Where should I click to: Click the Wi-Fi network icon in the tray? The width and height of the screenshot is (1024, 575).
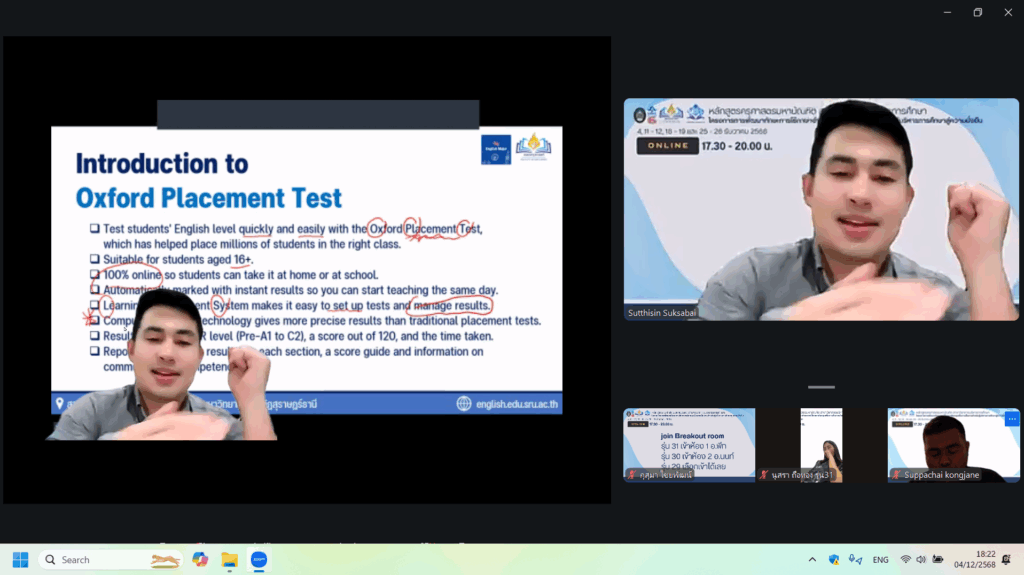[x=906, y=559]
